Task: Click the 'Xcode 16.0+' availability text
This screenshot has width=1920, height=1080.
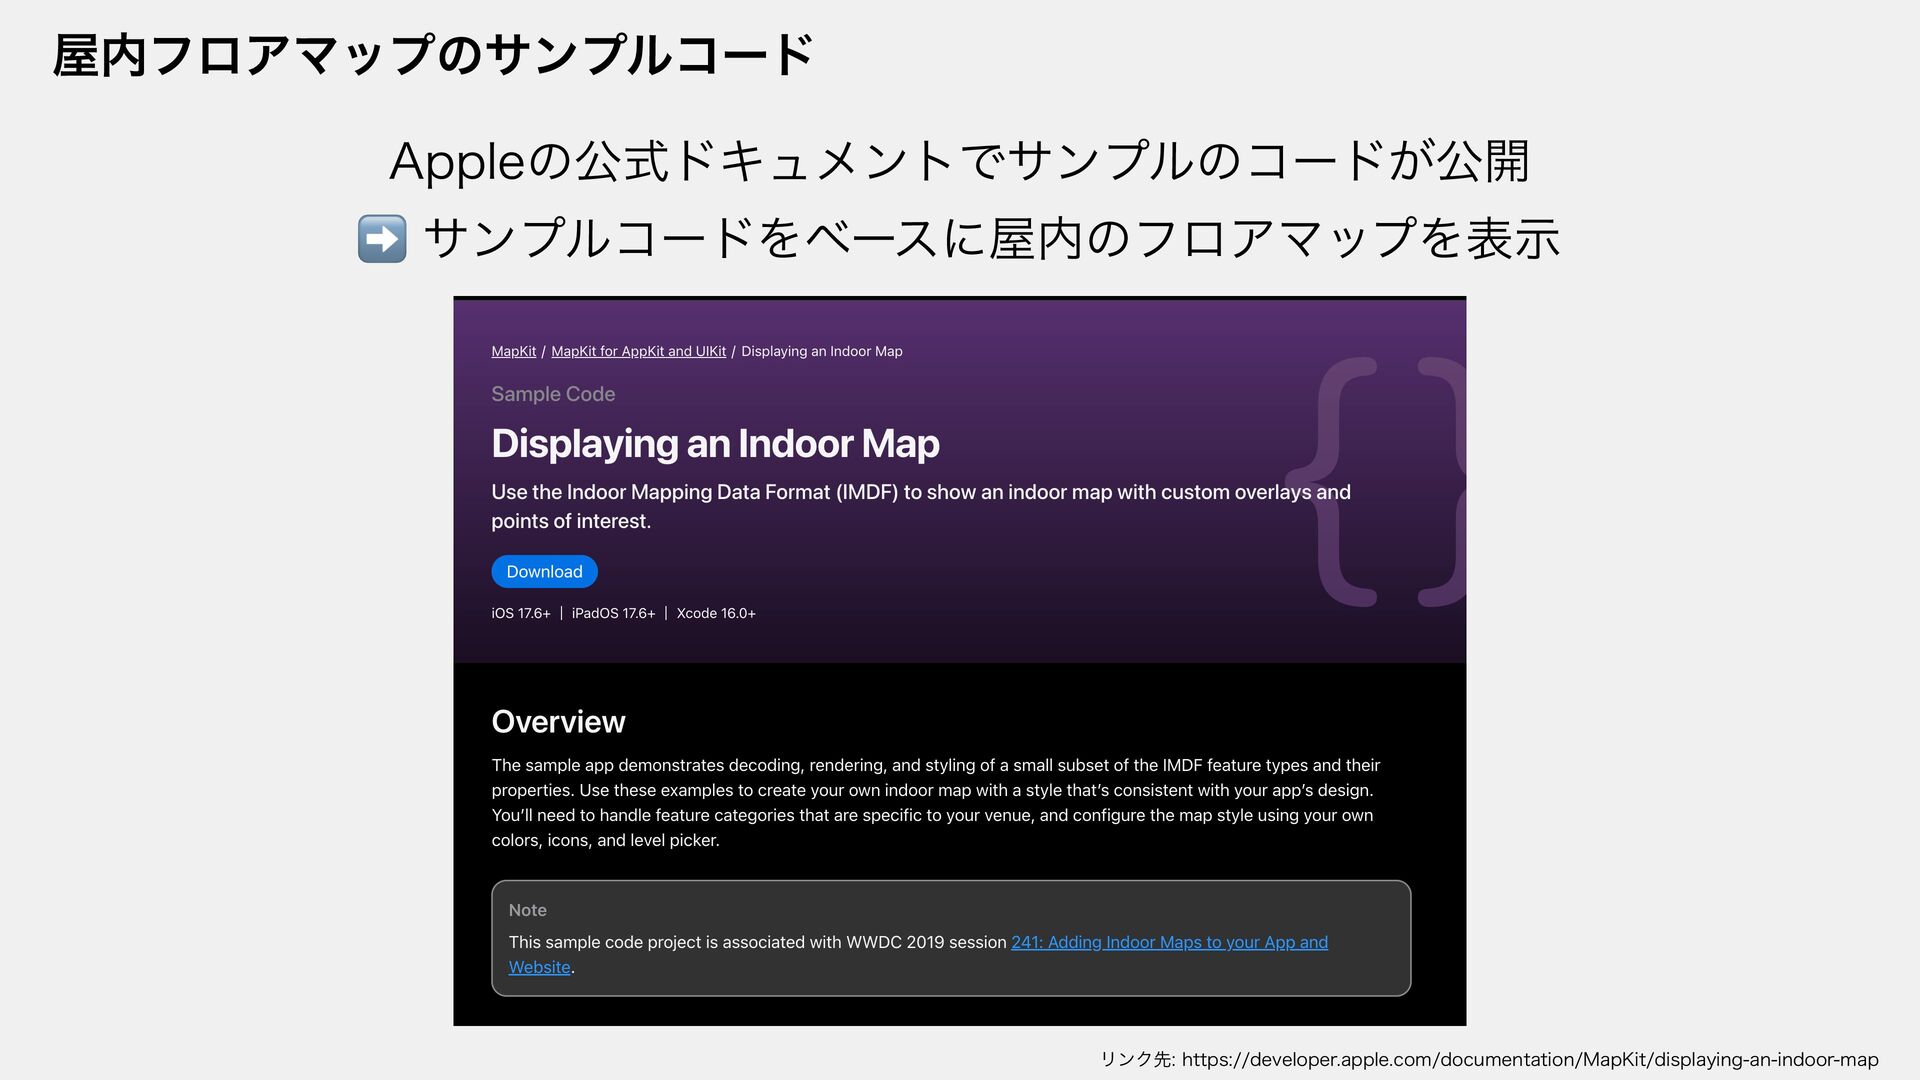Action: pyautogui.click(x=716, y=613)
